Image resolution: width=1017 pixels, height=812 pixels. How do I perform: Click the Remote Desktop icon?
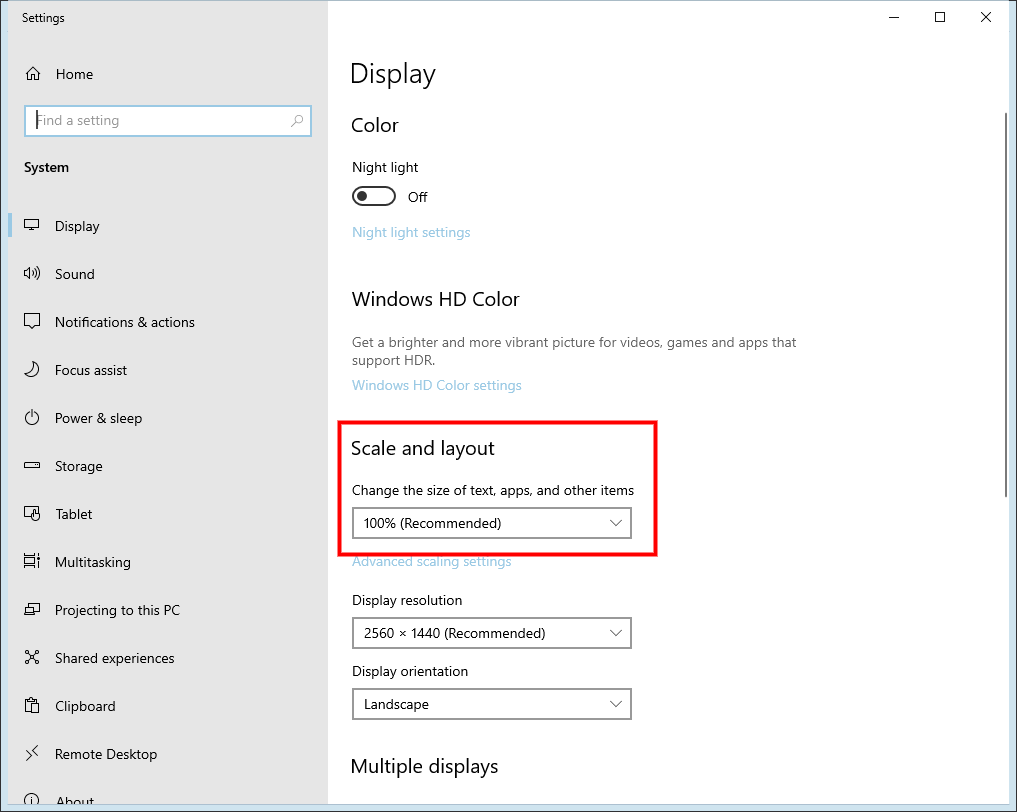tap(32, 754)
